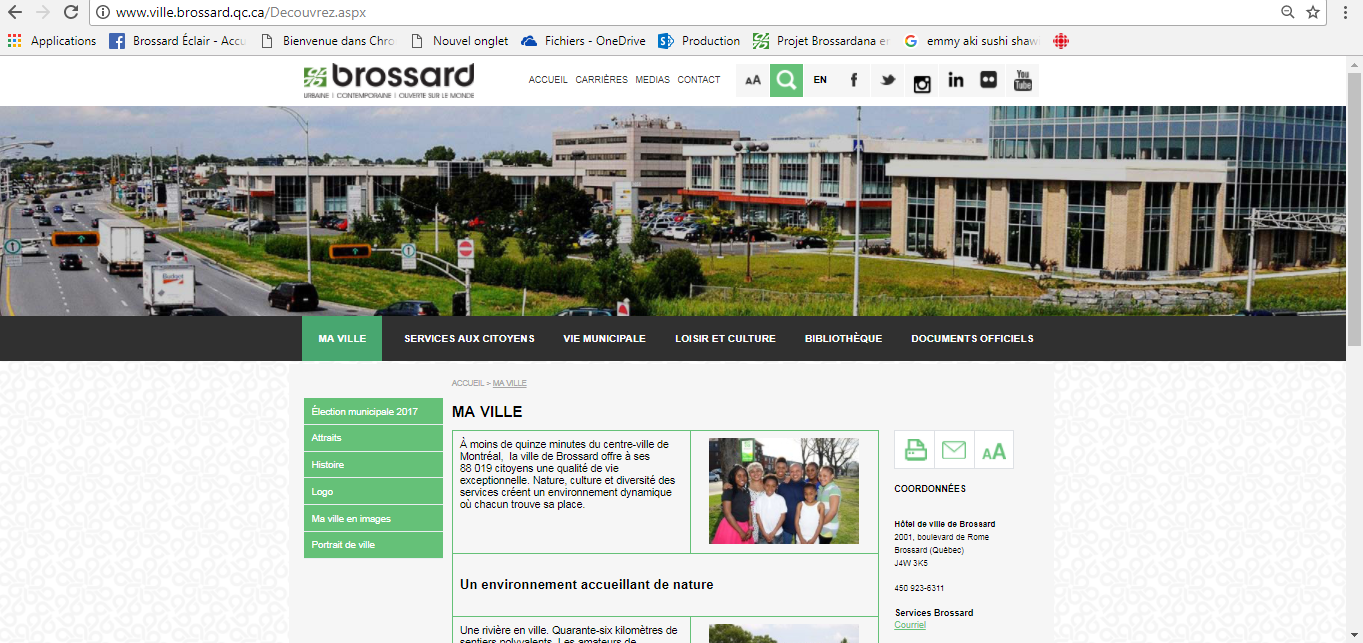
Task: Open the YouTube channel icon
Action: click(1022, 80)
